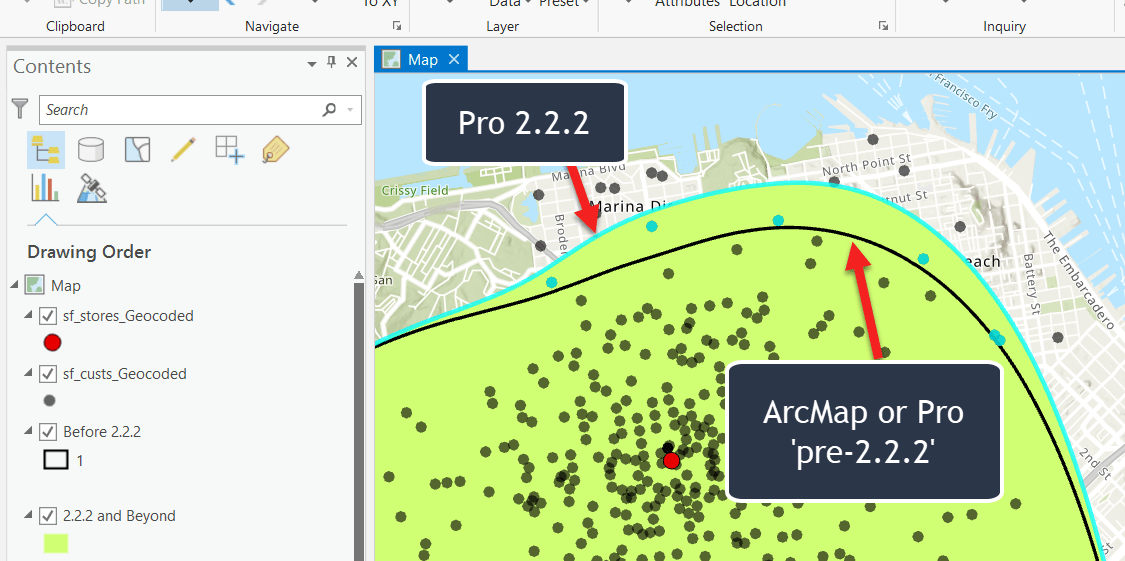Collapse the Map tree node

coord(15,286)
